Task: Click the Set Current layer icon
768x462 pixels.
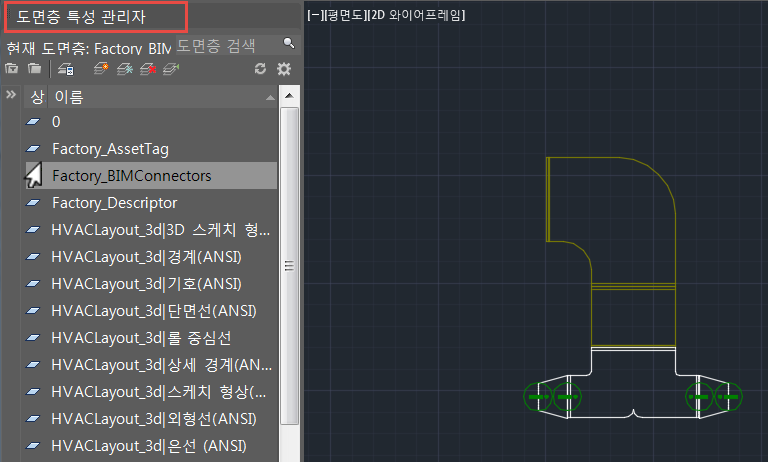Action: coord(171,69)
